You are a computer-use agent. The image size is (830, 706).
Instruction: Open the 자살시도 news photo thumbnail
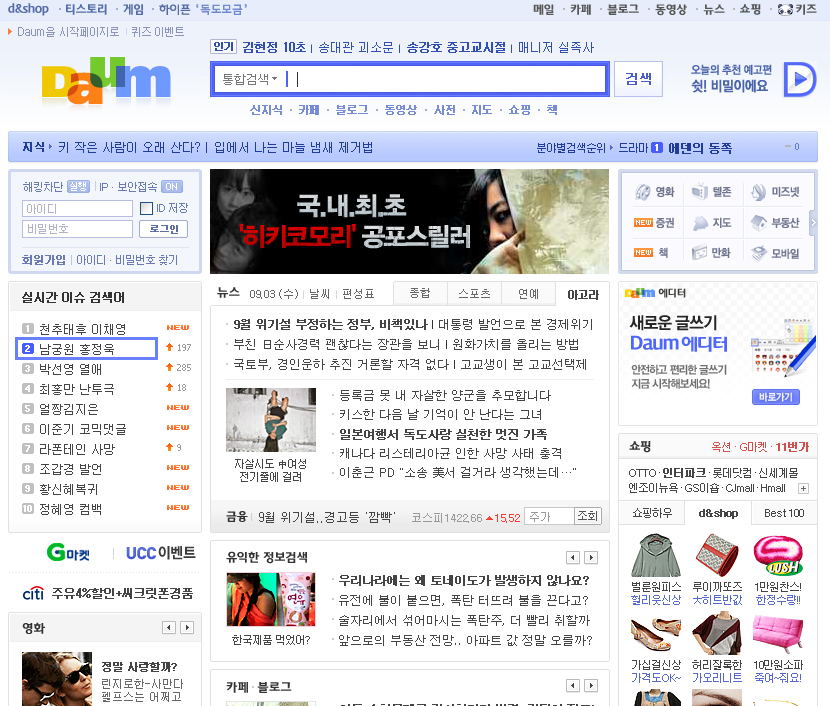pos(271,420)
